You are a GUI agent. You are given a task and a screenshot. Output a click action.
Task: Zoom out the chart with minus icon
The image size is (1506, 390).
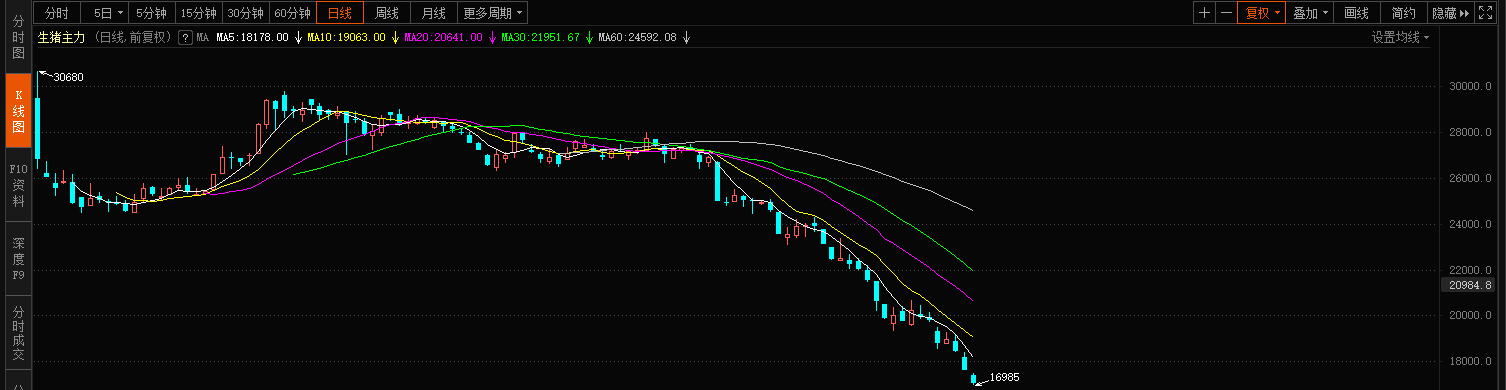[1226, 13]
